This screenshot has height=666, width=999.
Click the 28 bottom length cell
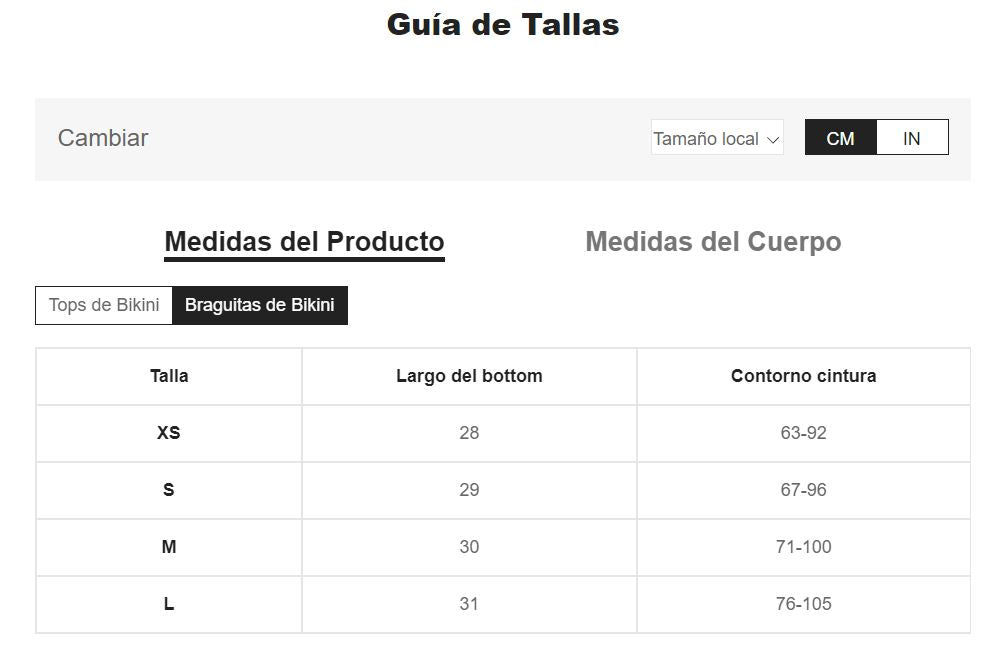tap(469, 433)
